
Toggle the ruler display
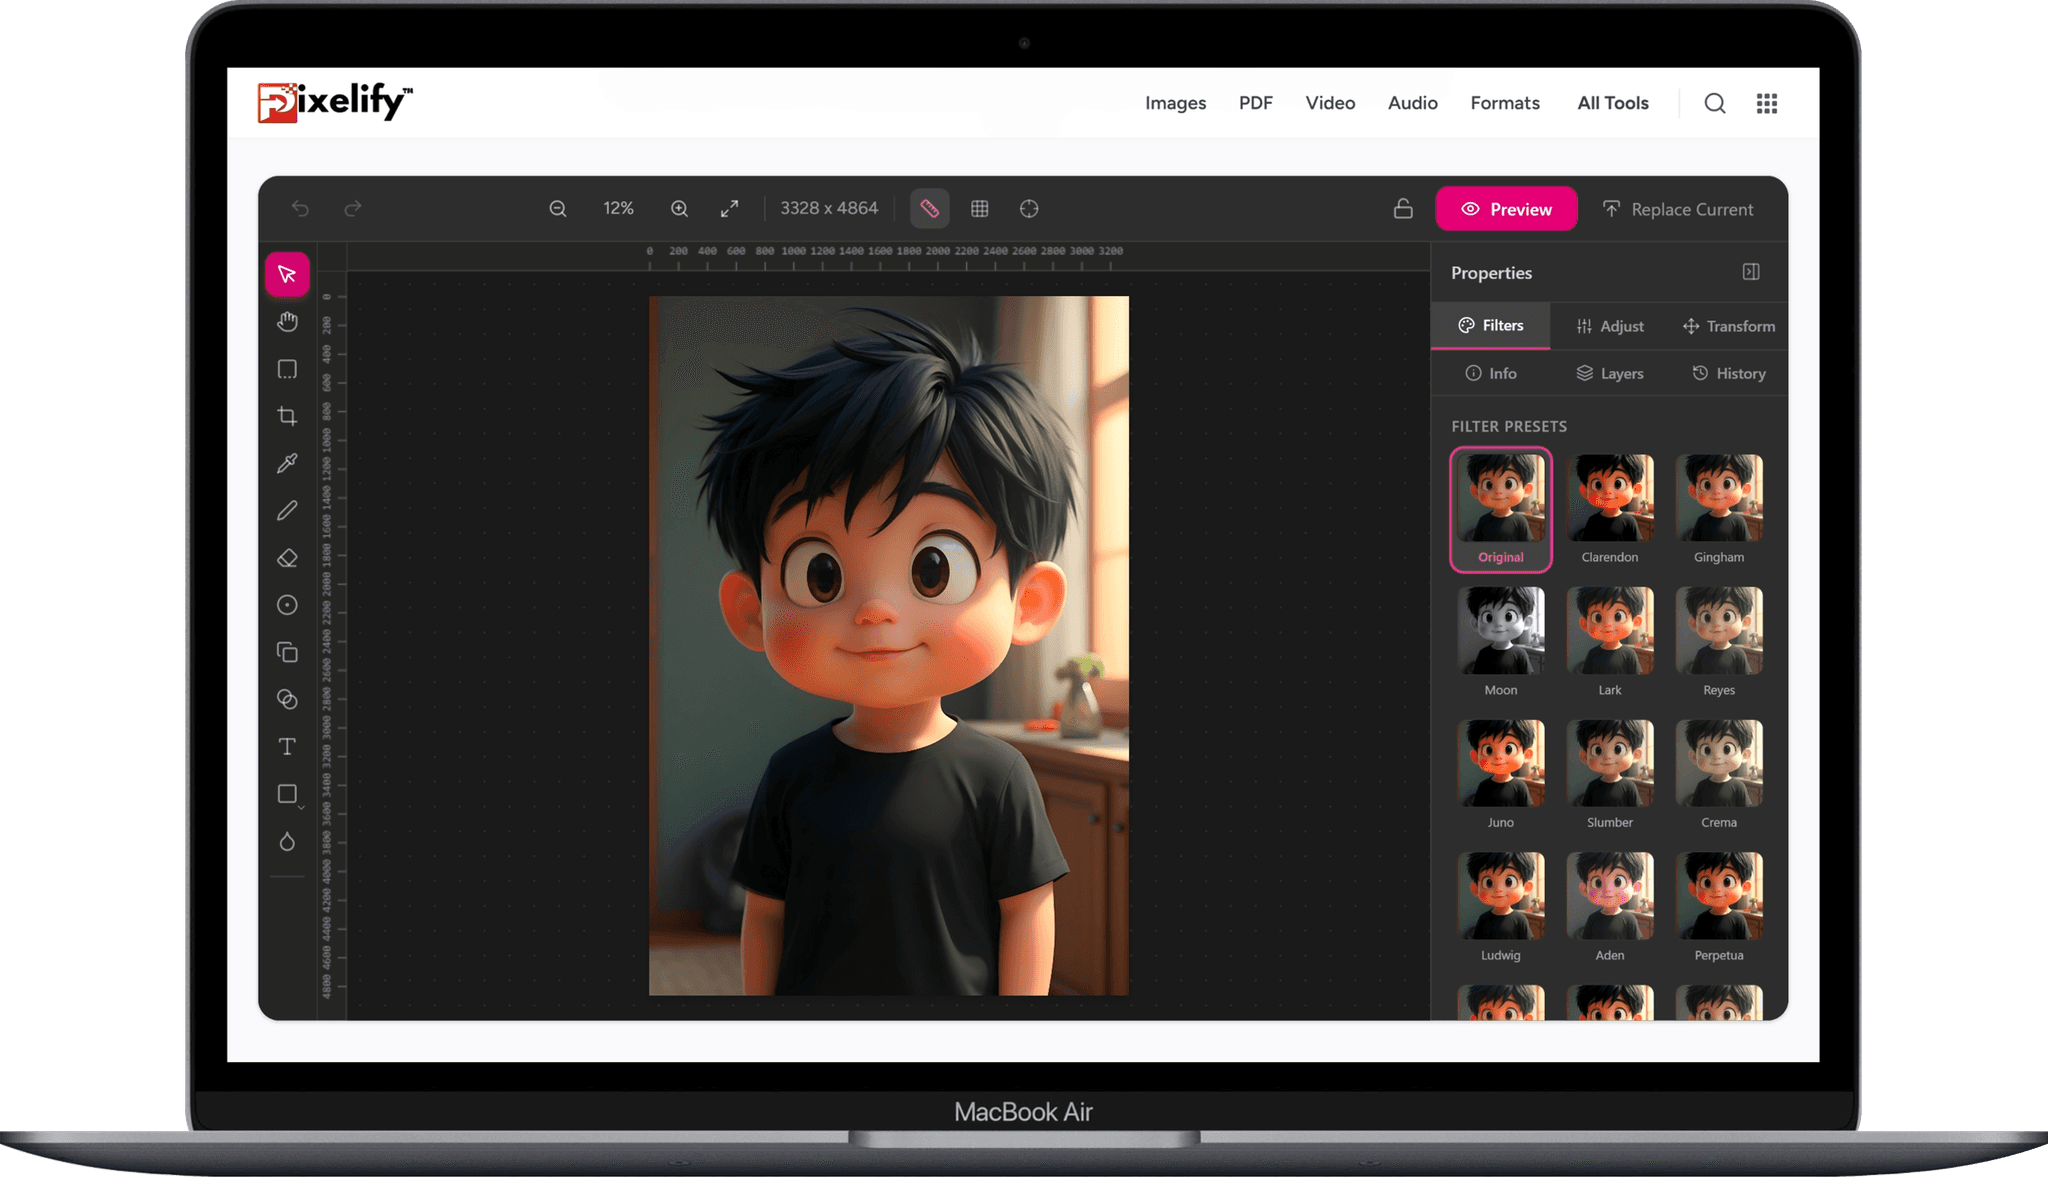pyautogui.click(x=929, y=208)
